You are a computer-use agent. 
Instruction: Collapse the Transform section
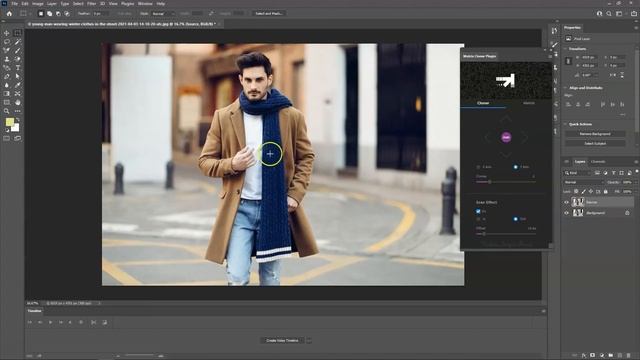tap(565, 49)
